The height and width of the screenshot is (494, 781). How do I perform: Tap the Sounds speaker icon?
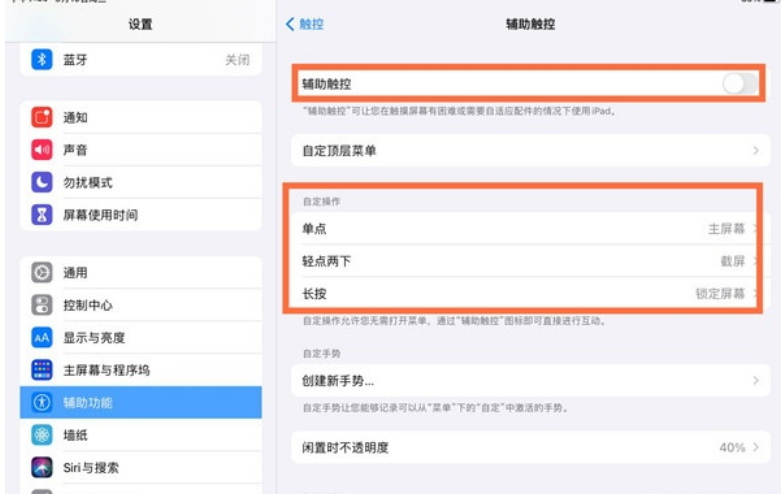pyautogui.click(x=42, y=150)
